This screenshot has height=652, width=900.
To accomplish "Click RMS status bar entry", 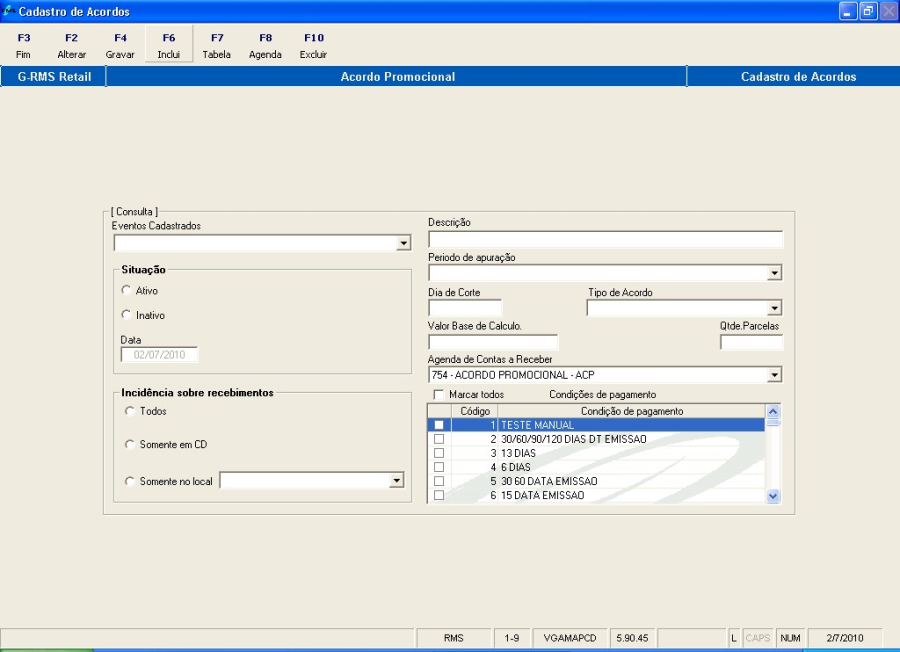I will click(x=453, y=638).
